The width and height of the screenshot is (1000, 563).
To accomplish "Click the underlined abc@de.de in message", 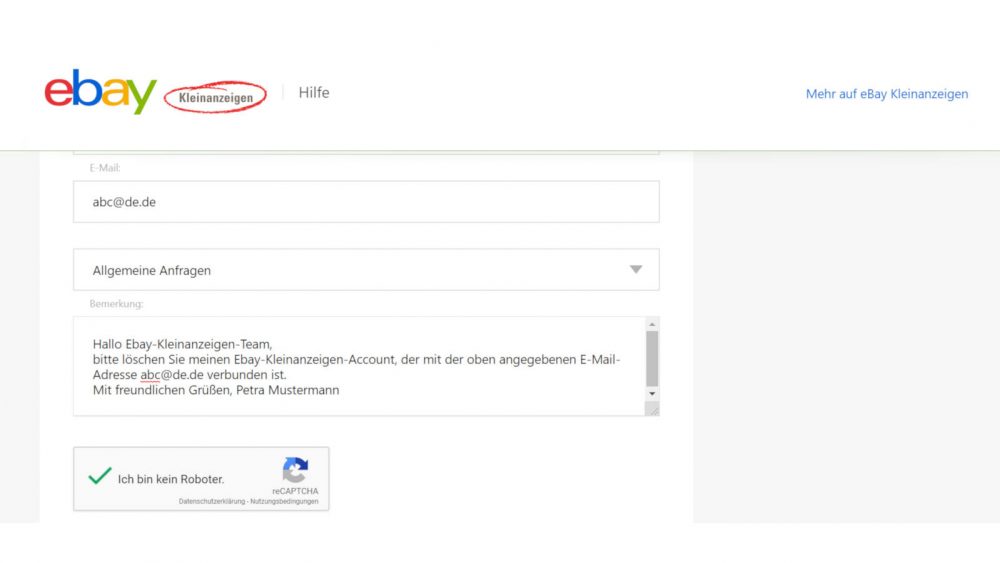I will (x=172, y=375).
